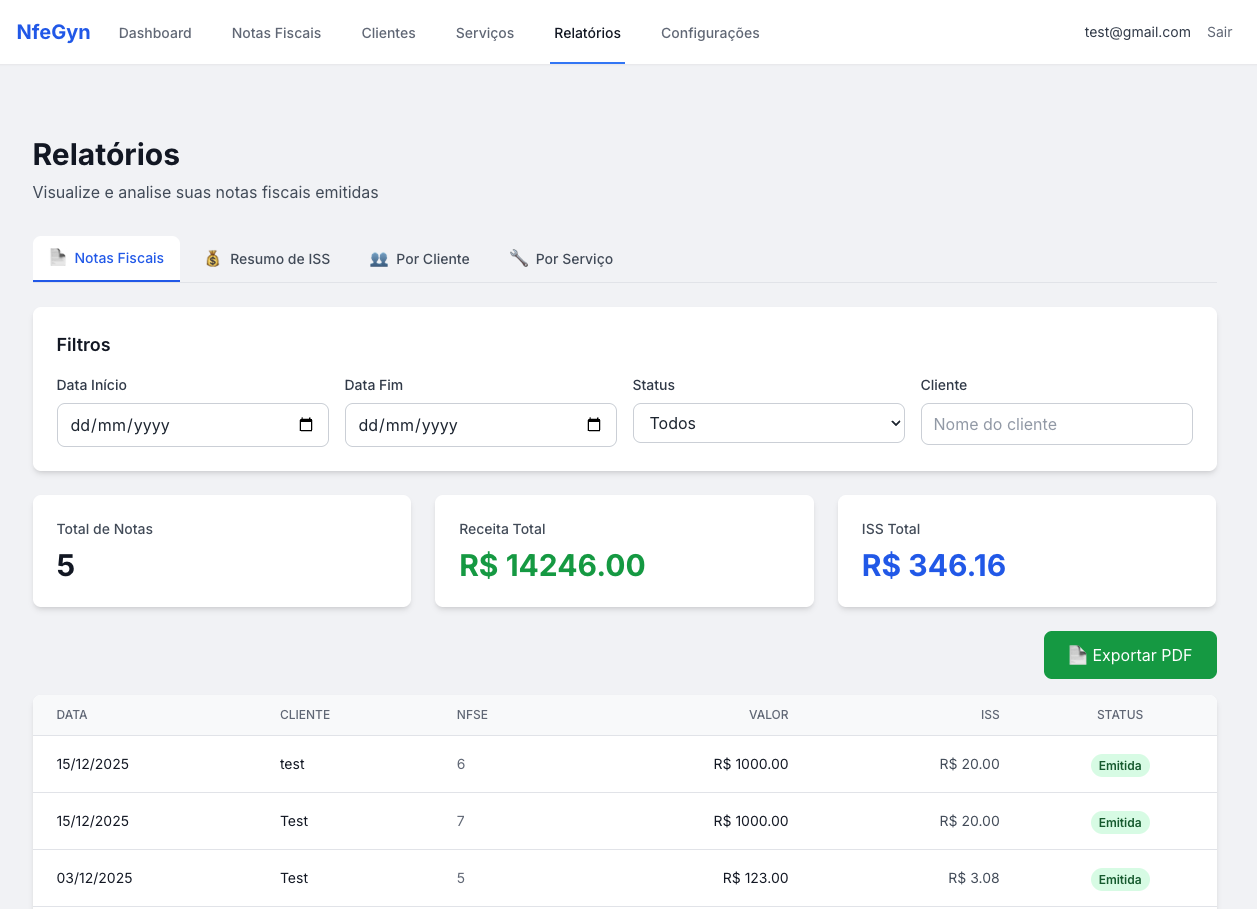This screenshot has height=909, width=1257.
Task: Open the Clientes section
Action: (388, 32)
